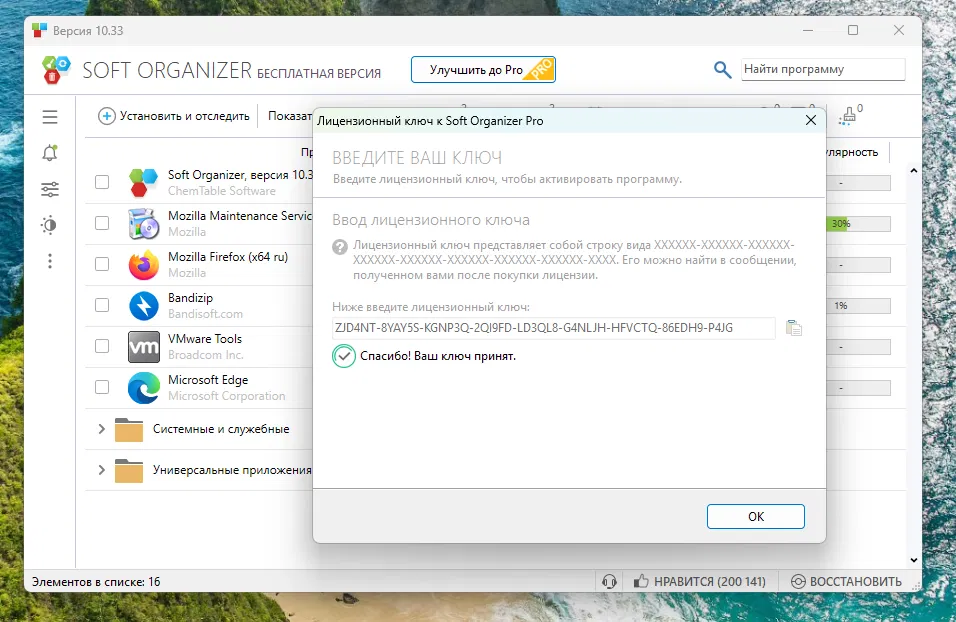This screenshot has height=622, width=956.
Task: Click the Универсальные приложения folder icon
Action: tap(129, 470)
